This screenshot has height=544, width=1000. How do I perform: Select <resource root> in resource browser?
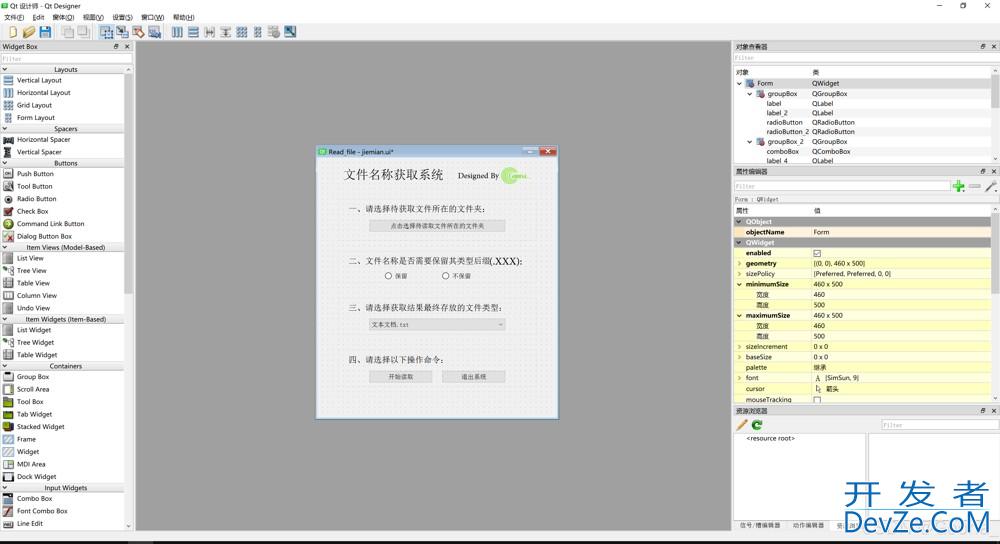pos(770,439)
